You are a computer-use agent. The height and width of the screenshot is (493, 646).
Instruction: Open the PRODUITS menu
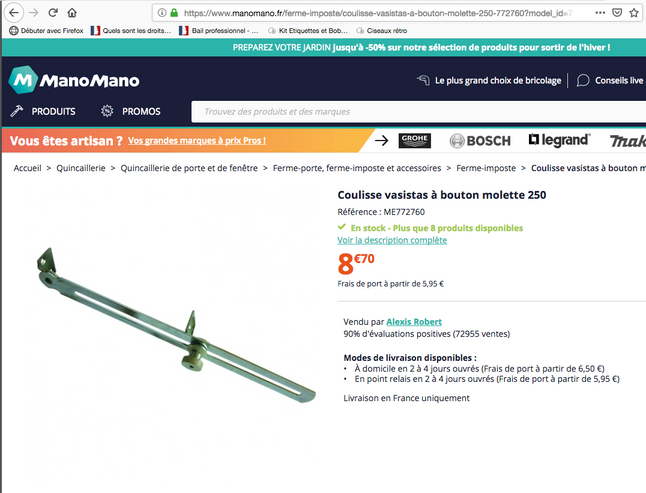pyautogui.click(x=43, y=111)
